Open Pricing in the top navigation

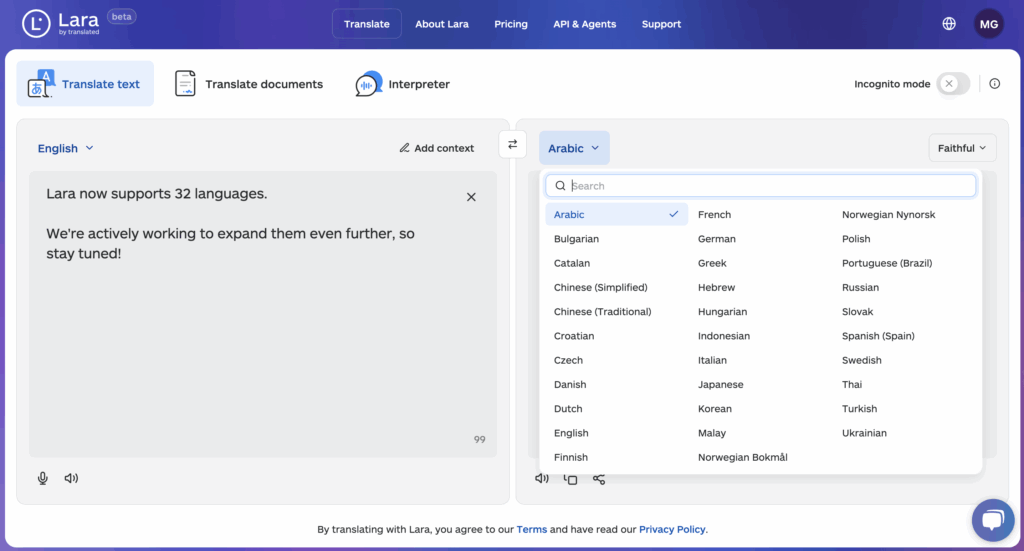click(x=510, y=24)
